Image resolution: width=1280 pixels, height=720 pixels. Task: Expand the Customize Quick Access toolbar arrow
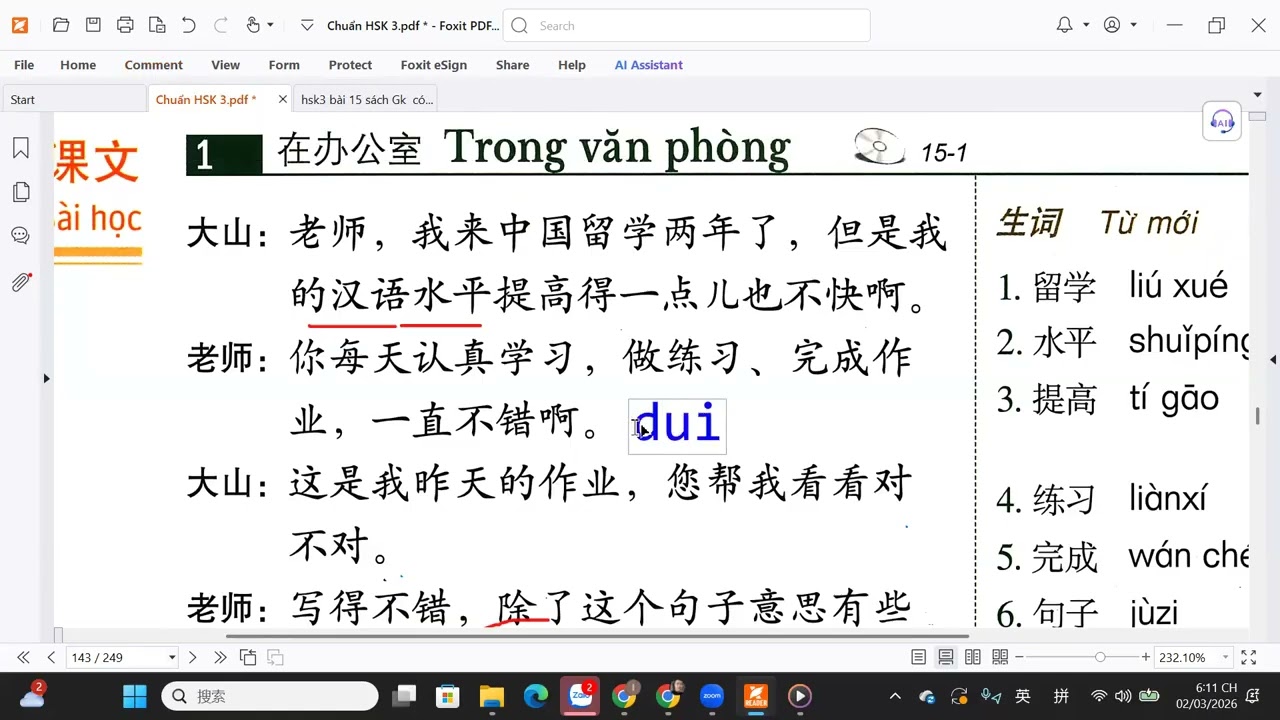306,25
